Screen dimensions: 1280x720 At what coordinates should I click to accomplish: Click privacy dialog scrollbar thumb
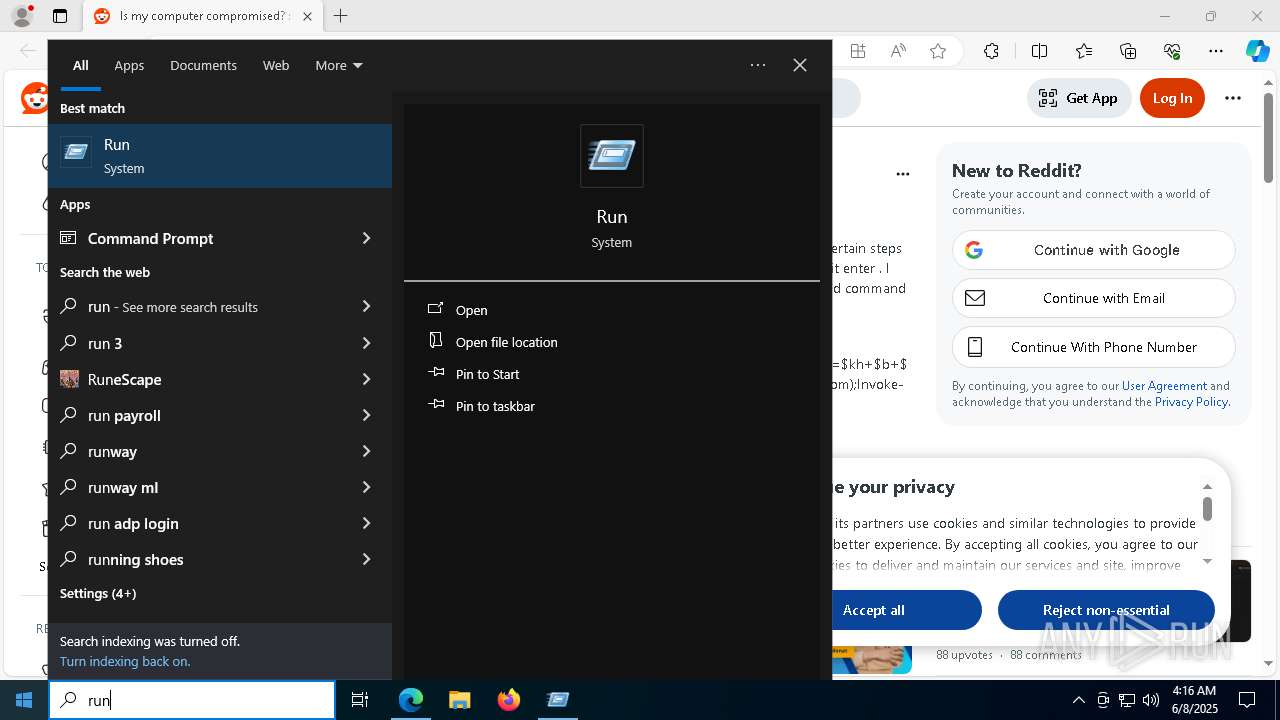(x=1207, y=509)
